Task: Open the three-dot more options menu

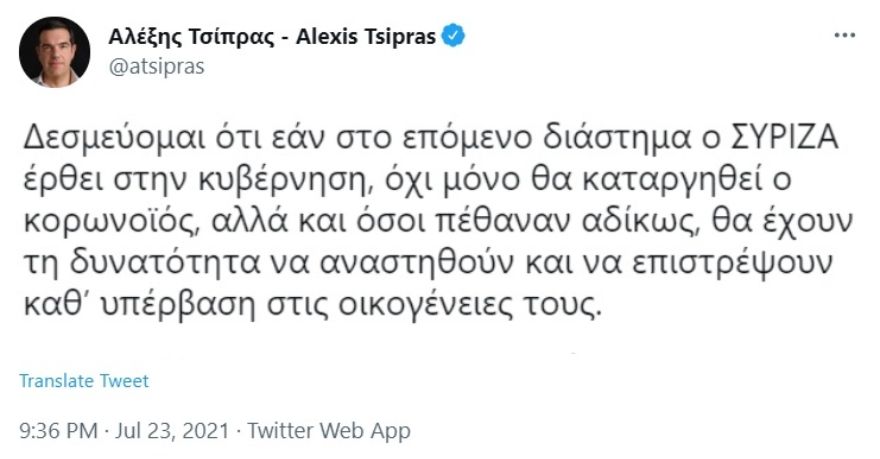Action: coord(845,37)
